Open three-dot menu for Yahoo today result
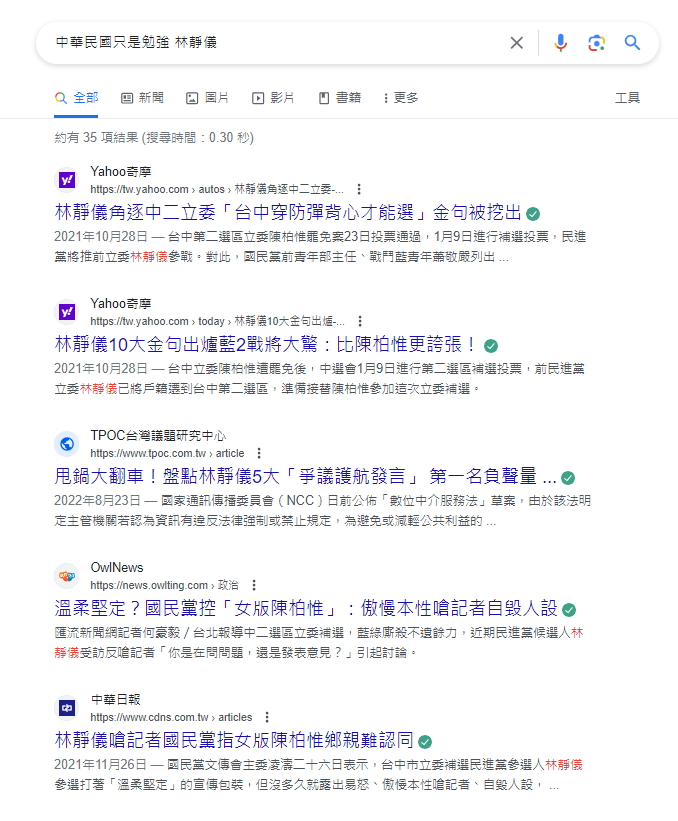The width and height of the screenshot is (678, 821). (360, 321)
